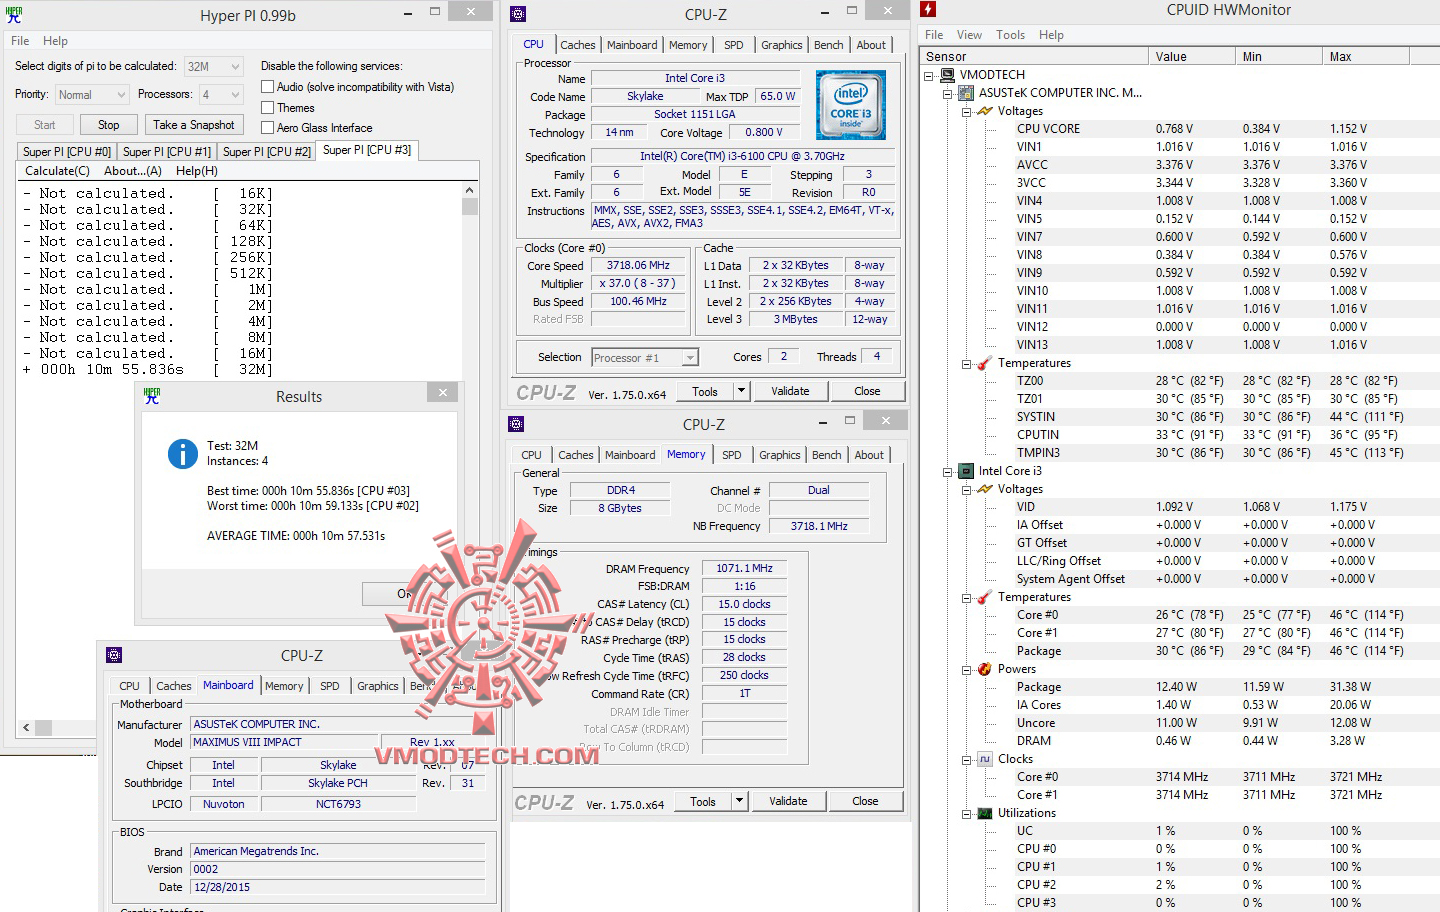Open the HWMonitor Tools menu
The width and height of the screenshot is (1440, 912).
pos(1010,35)
